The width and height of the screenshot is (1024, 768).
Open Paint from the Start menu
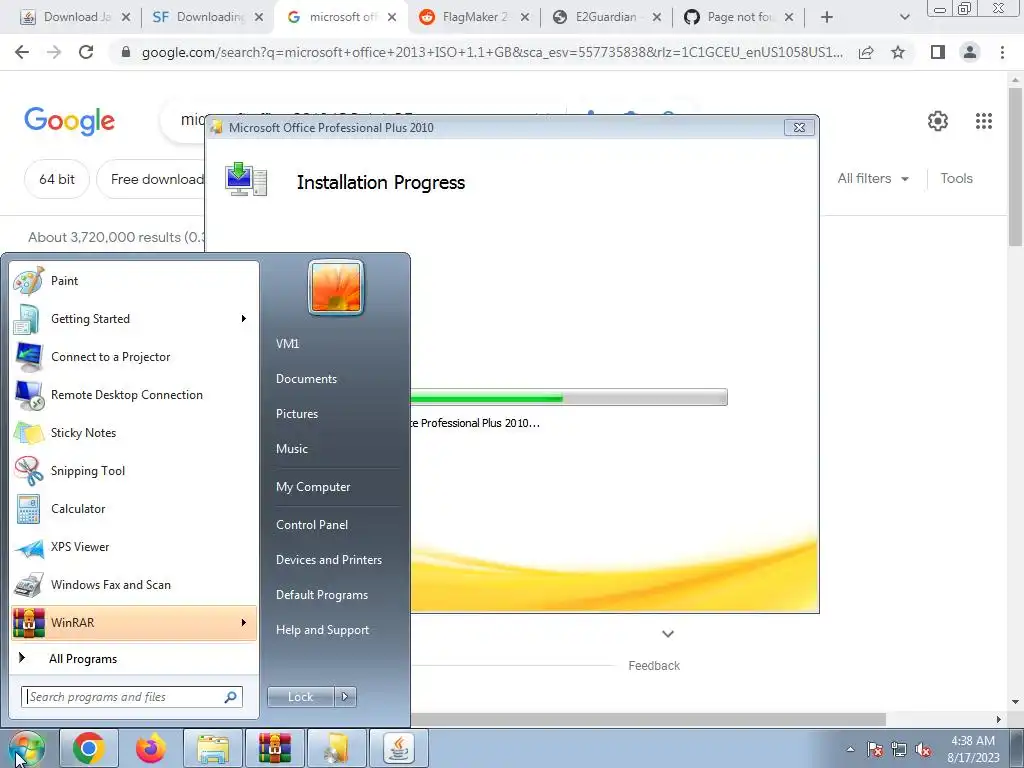pos(134,281)
